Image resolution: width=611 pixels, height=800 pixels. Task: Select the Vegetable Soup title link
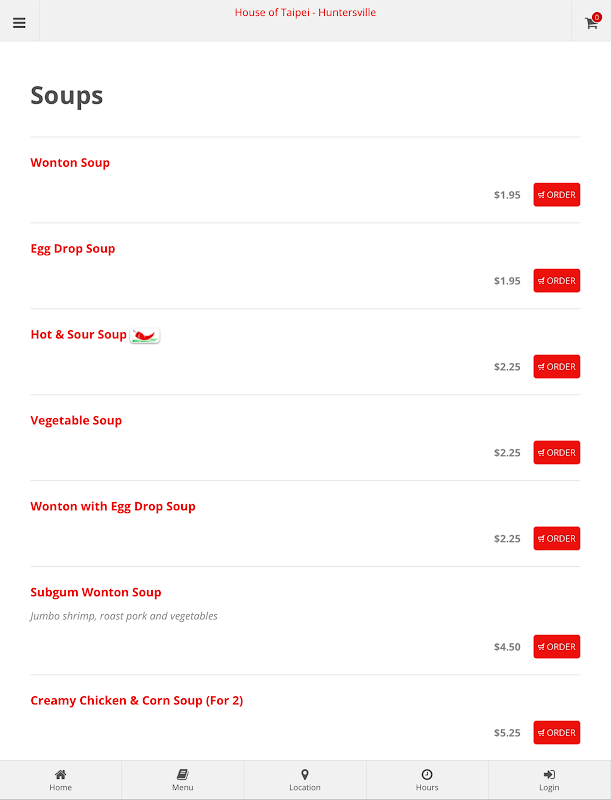coord(76,421)
